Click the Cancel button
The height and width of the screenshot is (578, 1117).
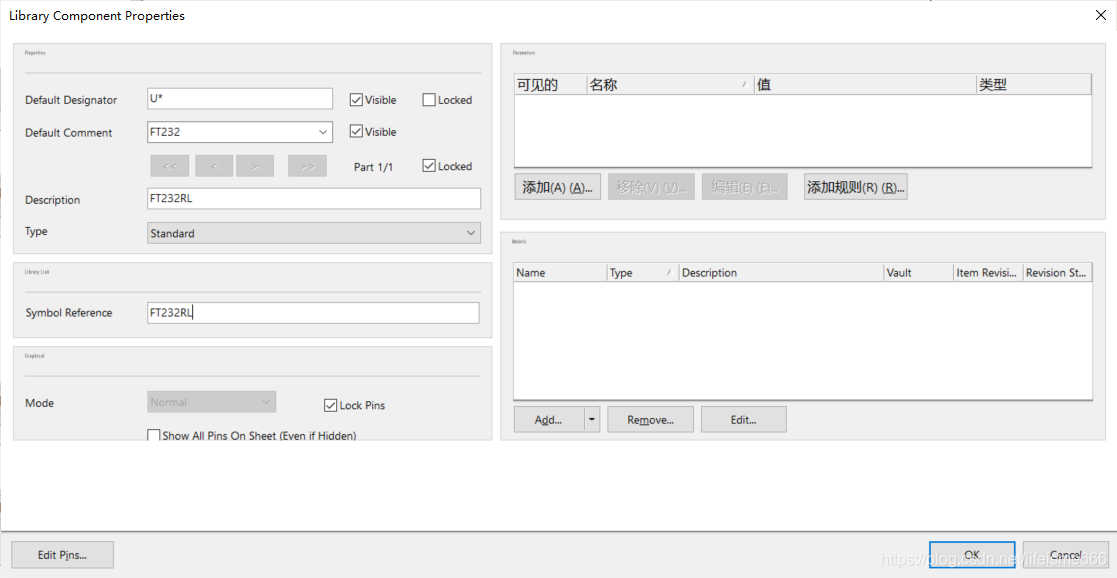pos(1065,554)
